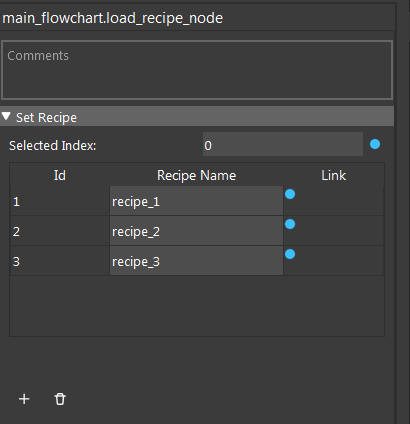Image resolution: width=410 pixels, height=424 pixels.
Task: Collapse the Set Recipe section triangle
Action: (x=6, y=117)
